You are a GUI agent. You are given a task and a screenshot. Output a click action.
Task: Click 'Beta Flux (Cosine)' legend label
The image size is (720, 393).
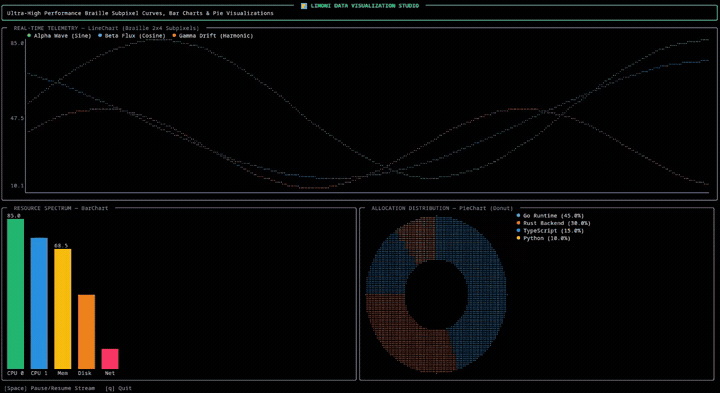[135, 35]
